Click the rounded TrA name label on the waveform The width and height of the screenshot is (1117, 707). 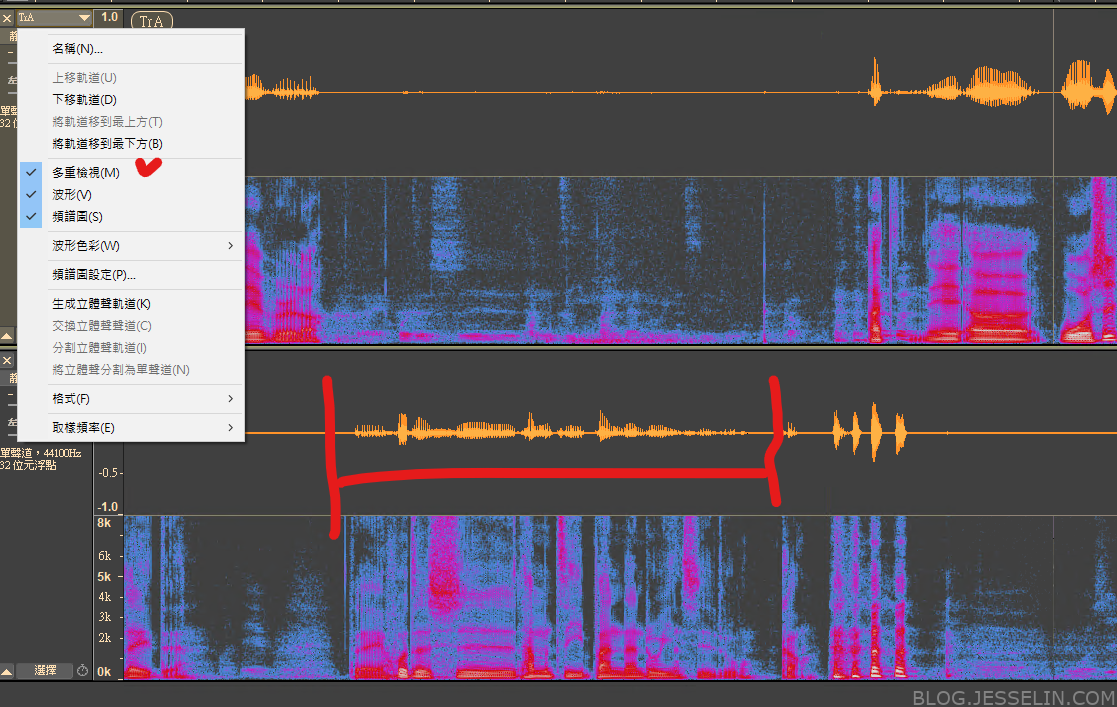coord(152,21)
